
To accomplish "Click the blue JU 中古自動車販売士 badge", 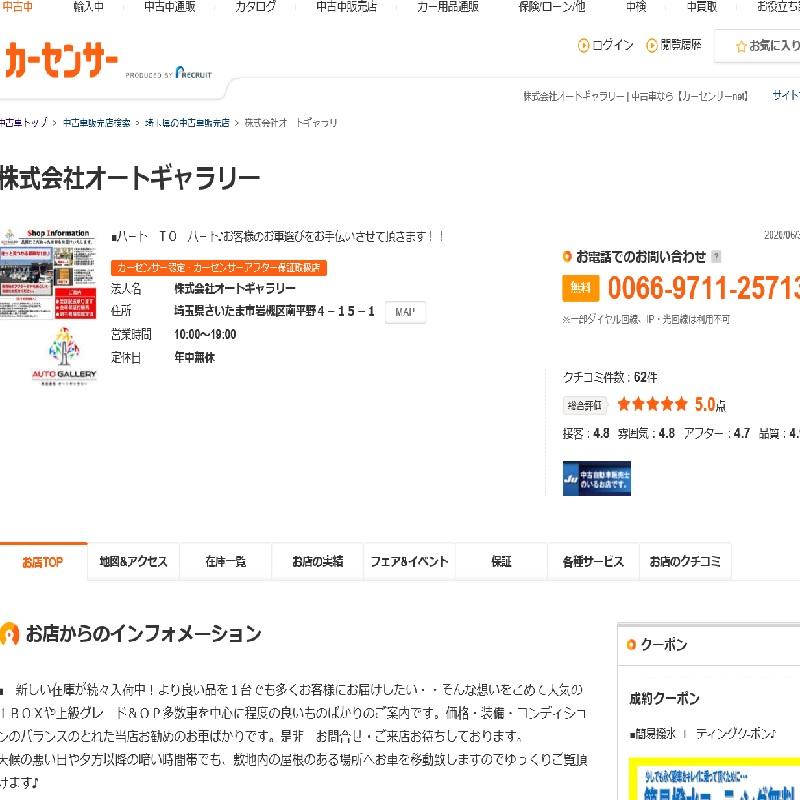I will (596, 478).
